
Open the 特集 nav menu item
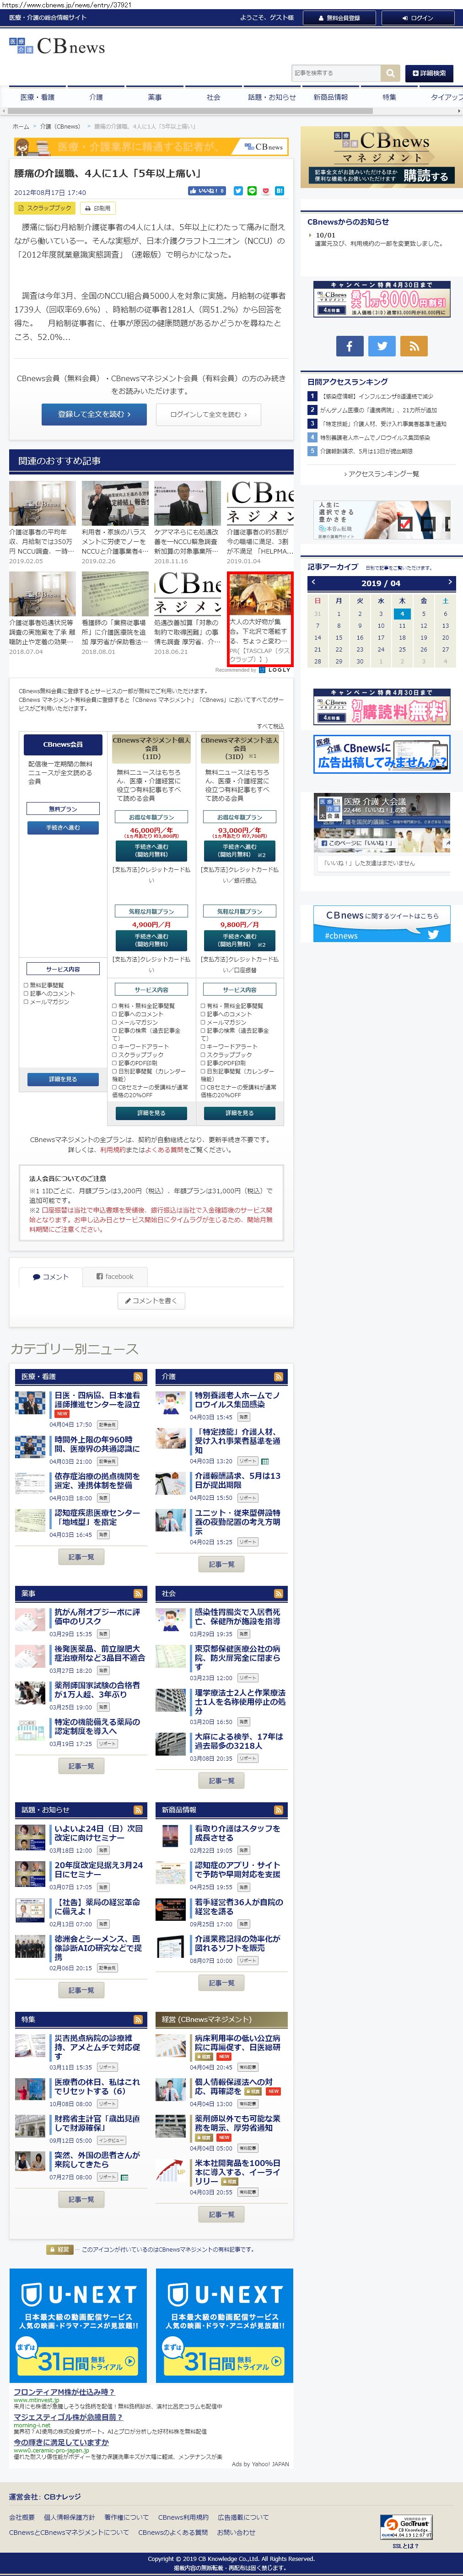point(389,98)
